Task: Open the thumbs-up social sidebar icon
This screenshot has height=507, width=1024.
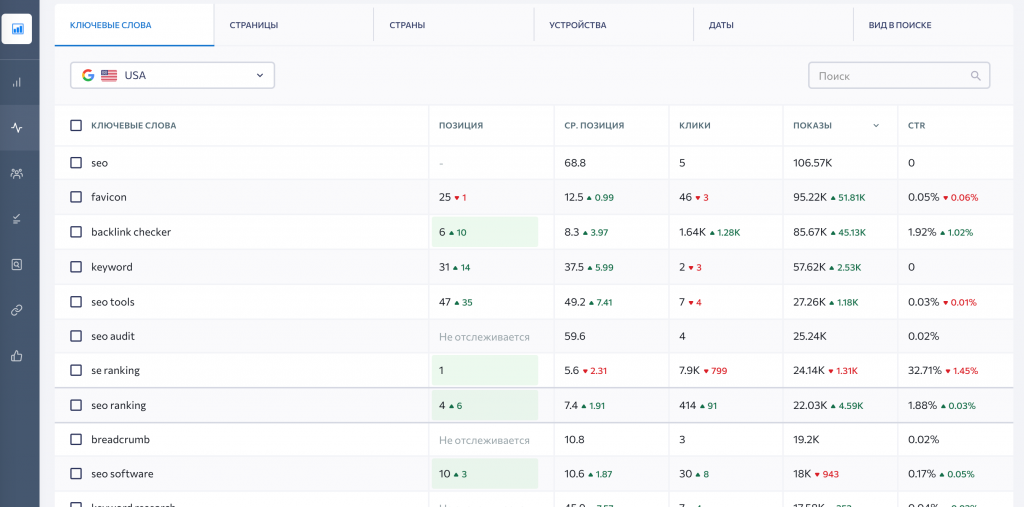Action: (x=17, y=355)
